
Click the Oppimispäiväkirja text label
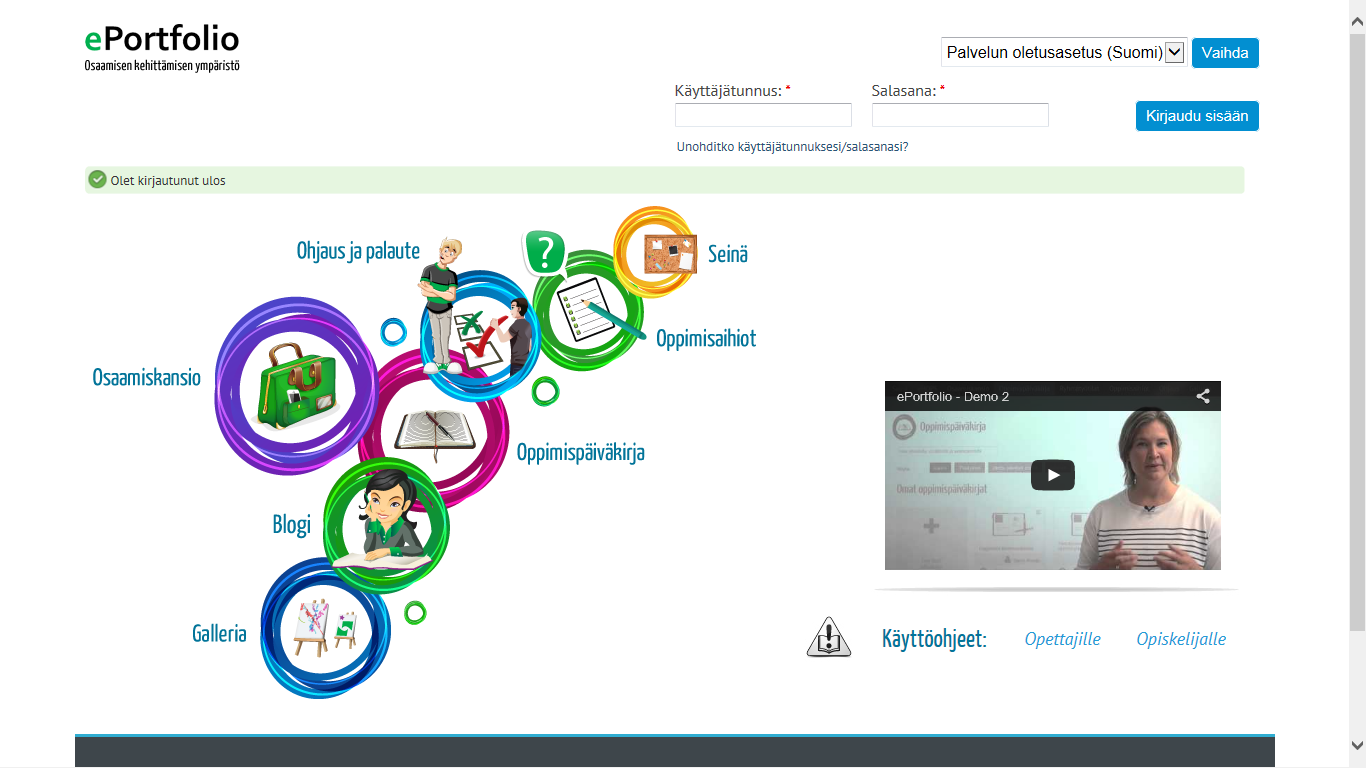click(580, 453)
